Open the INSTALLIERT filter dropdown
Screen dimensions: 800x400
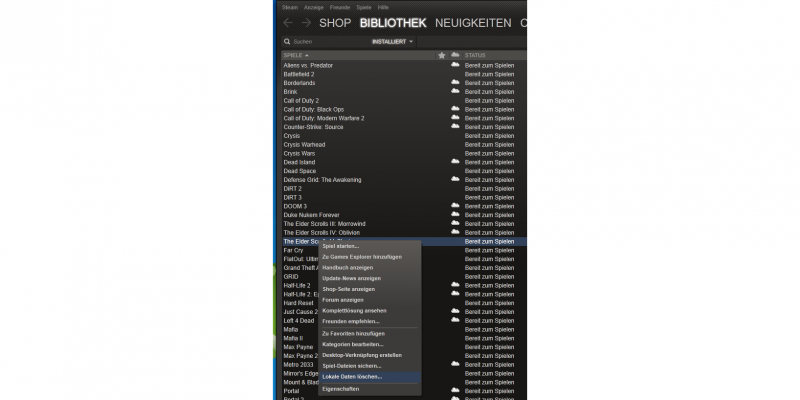(x=392, y=42)
